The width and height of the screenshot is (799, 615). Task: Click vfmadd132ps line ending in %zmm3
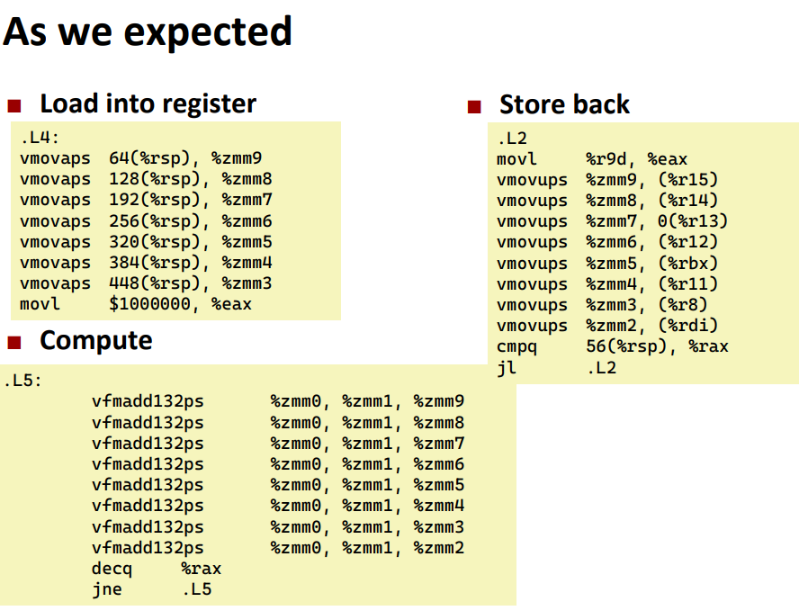[x=278, y=527]
